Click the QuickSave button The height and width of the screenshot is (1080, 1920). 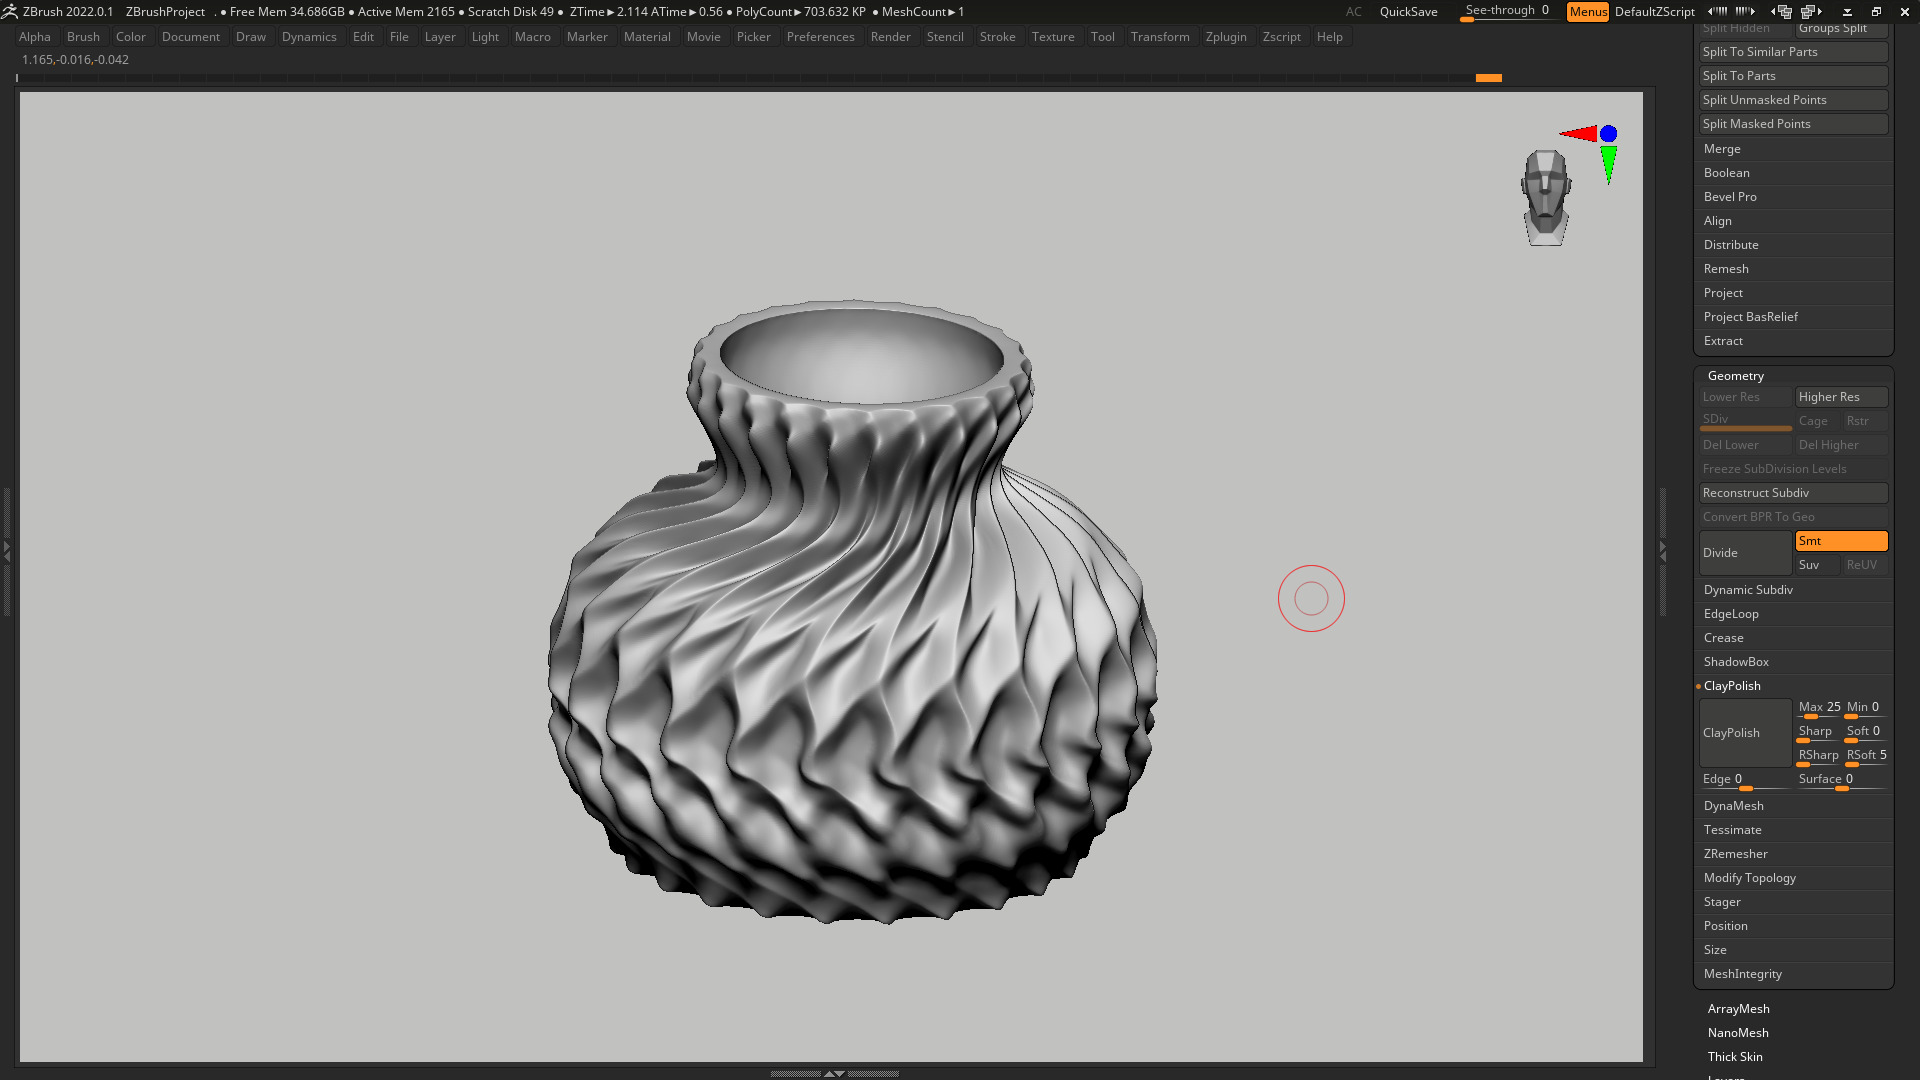click(1408, 12)
